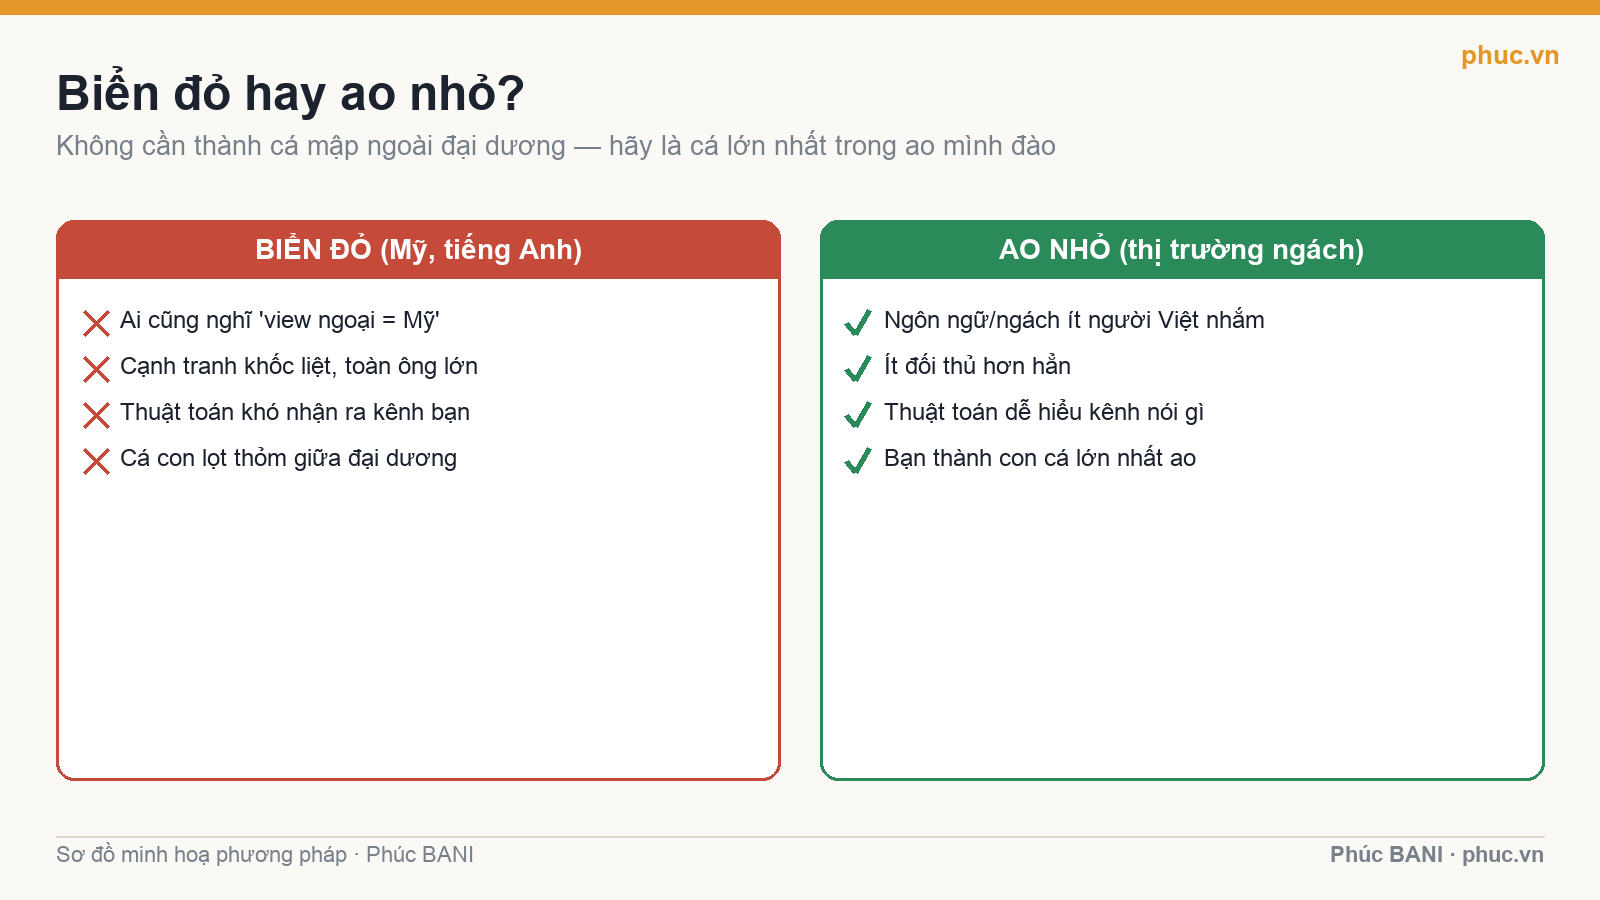Click the text 'Bạn thành con cá lớn nhất ao'

tap(1040, 458)
